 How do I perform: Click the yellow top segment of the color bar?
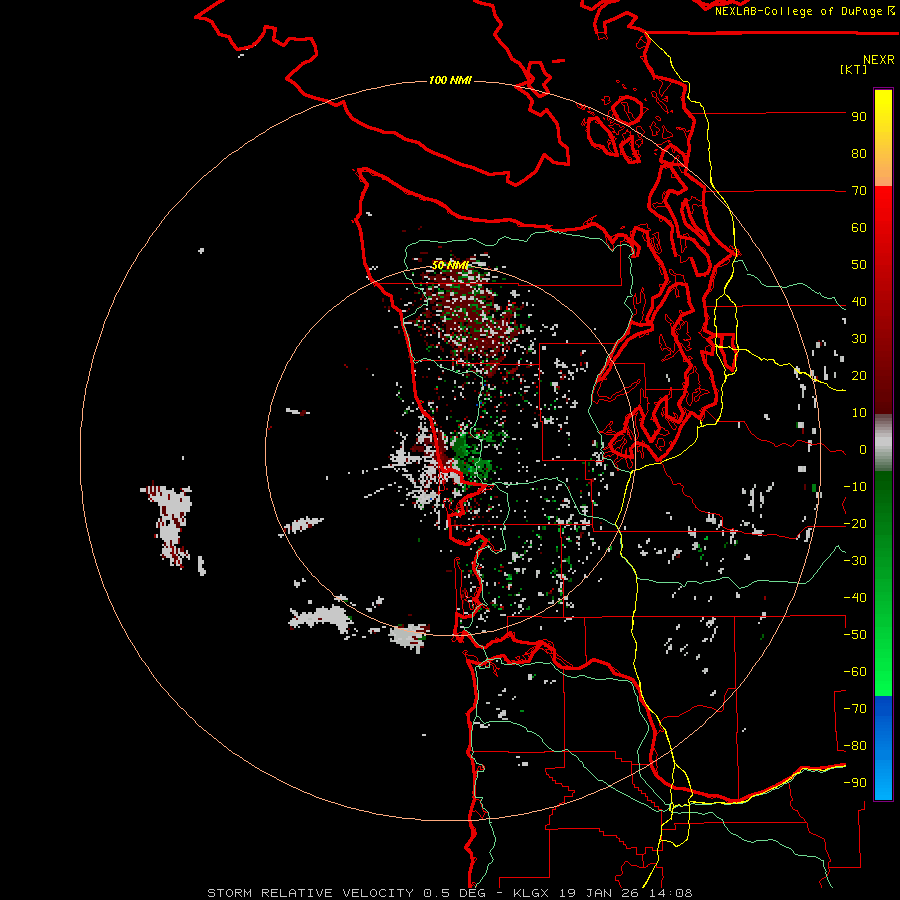pyautogui.click(x=883, y=138)
